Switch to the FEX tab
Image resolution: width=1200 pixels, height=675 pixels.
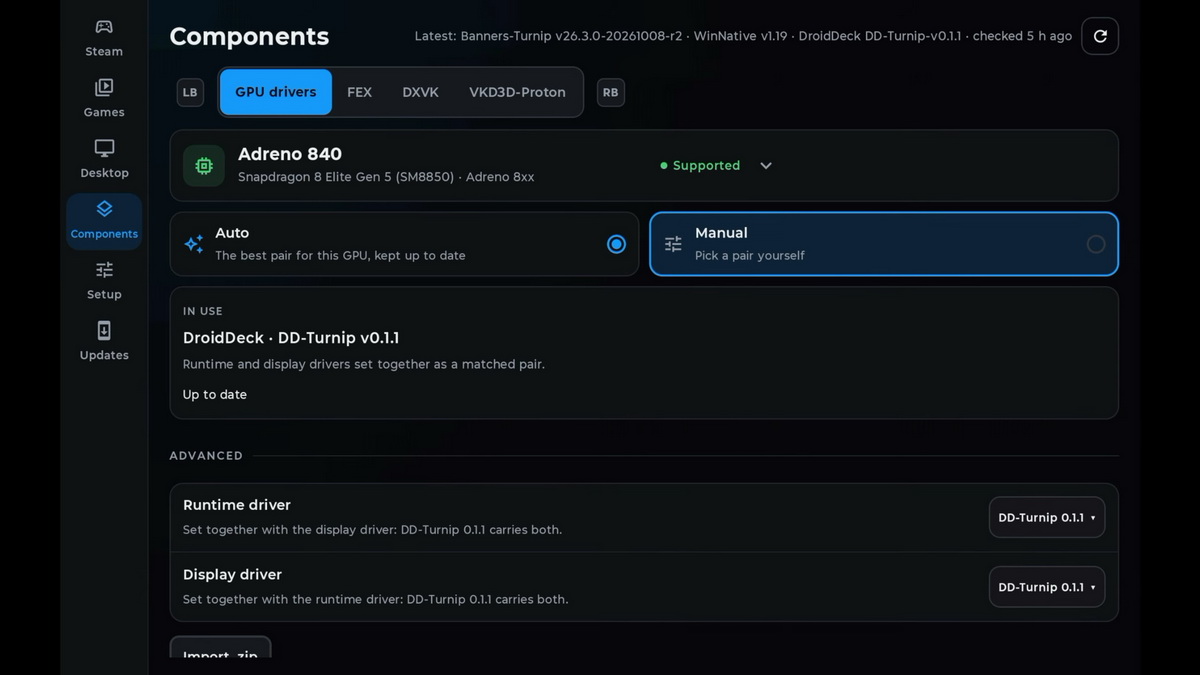point(359,92)
